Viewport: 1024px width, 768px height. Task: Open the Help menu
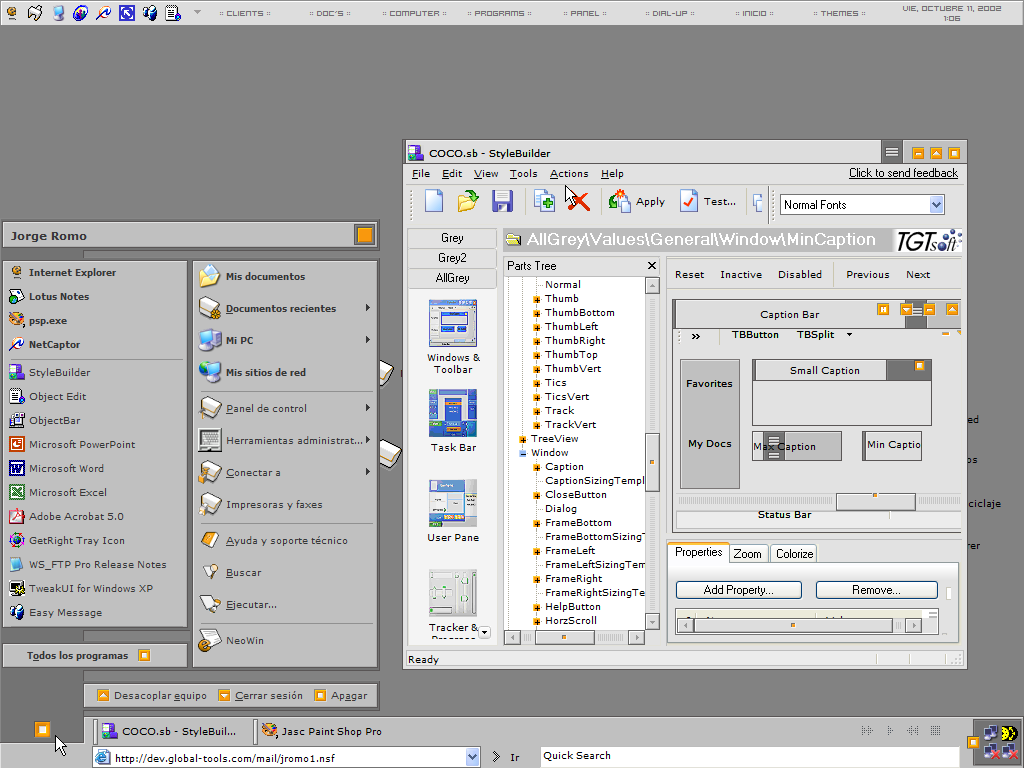(x=612, y=174)
